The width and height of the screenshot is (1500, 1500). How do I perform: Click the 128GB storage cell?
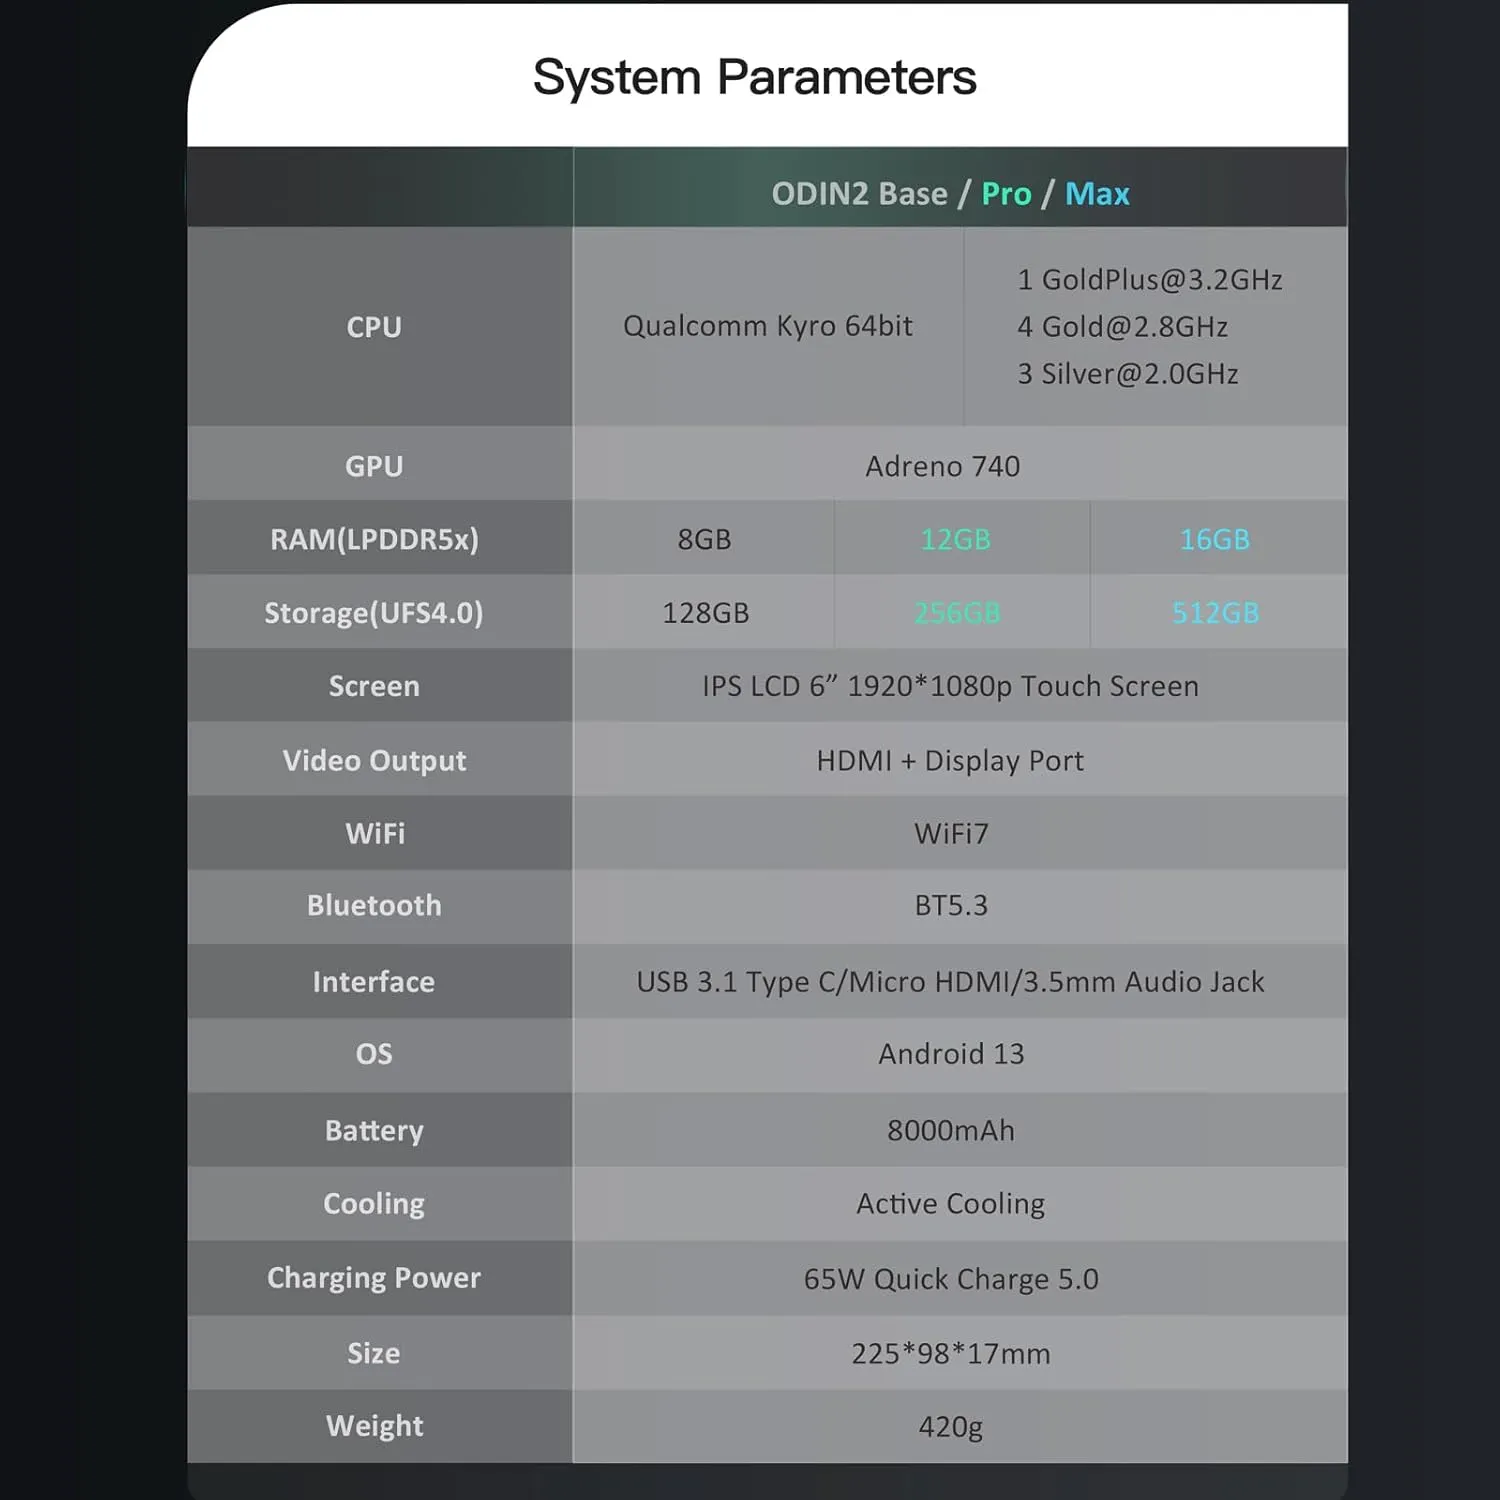coord(705,613)
